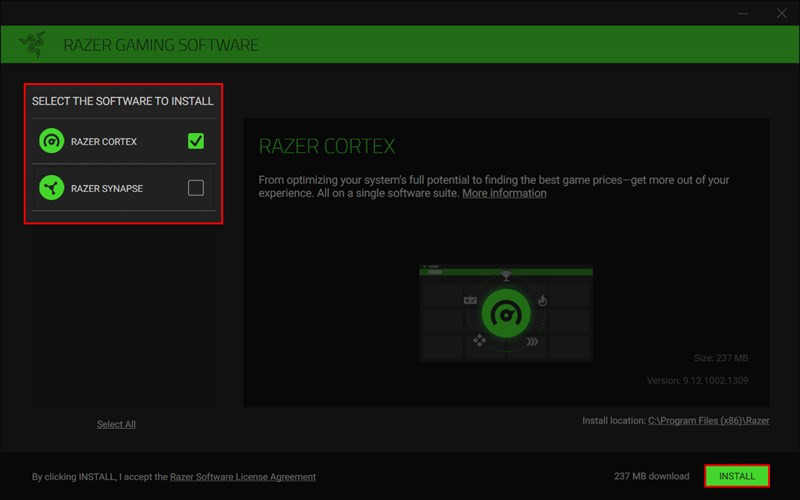The height and width of the screenshot is (500, 800).
Task: Click the RAZER CORTEX heading in details panel
Action: point(327,146)
